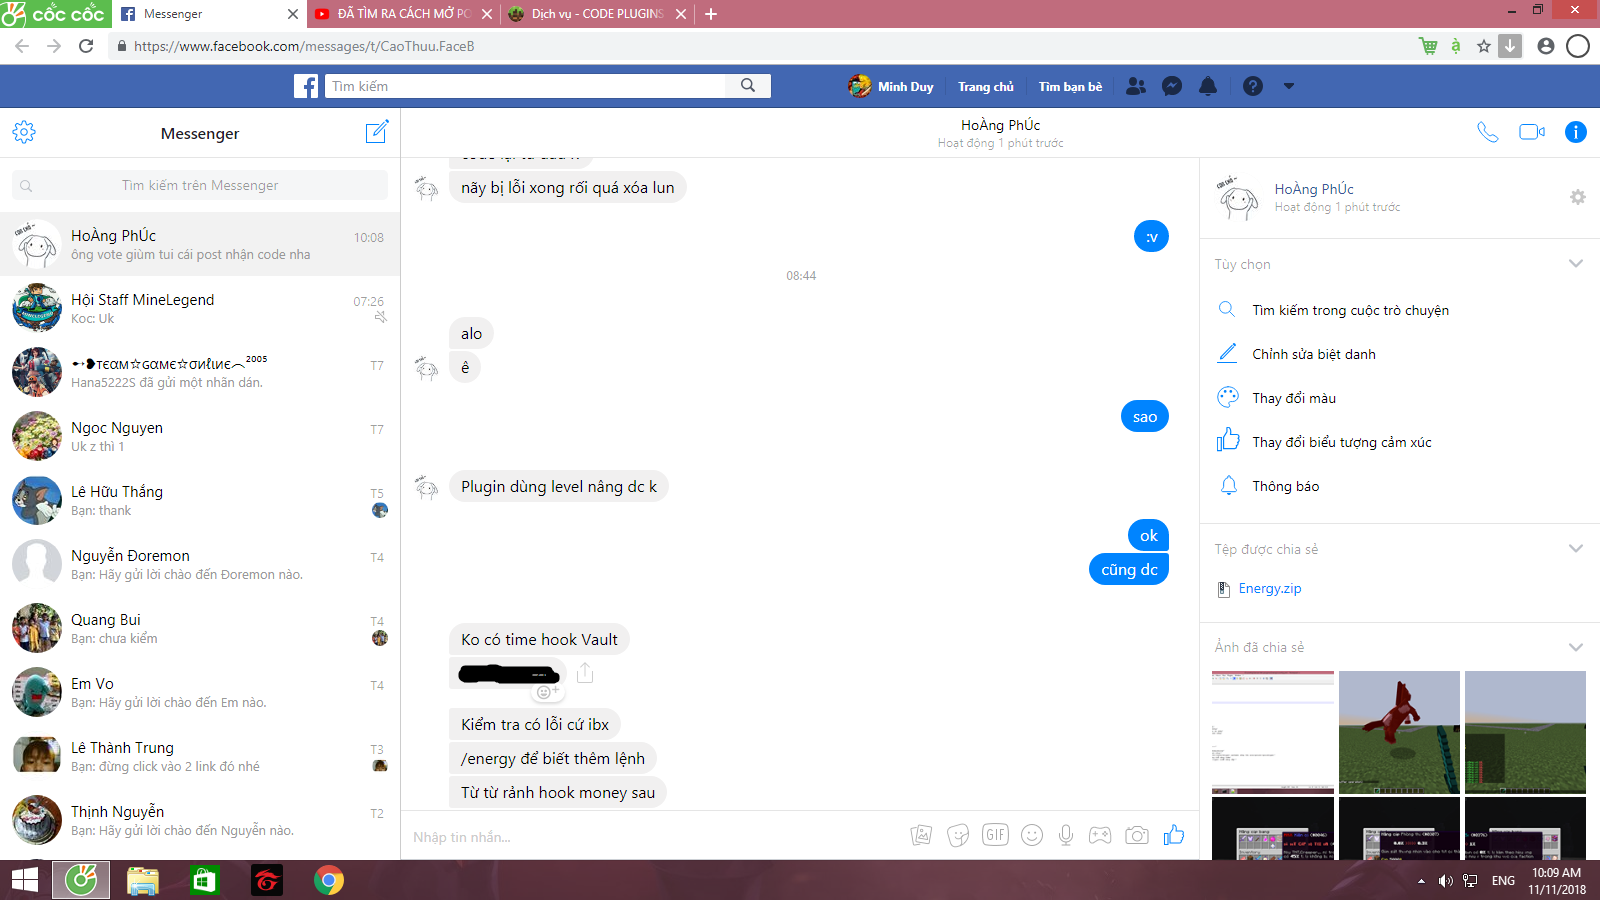
Task: Compose a new message
Action: pos(377,132)
